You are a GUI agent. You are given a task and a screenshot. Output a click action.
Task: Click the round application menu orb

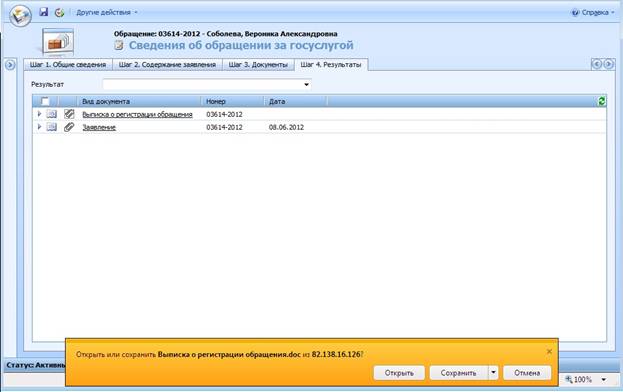(20, 16)
